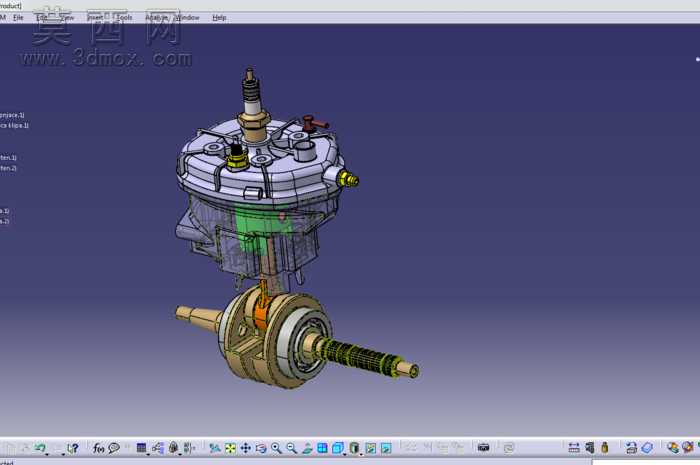700x465 pixels.
Task: Open the File menu
Action: tap(18, 17)
